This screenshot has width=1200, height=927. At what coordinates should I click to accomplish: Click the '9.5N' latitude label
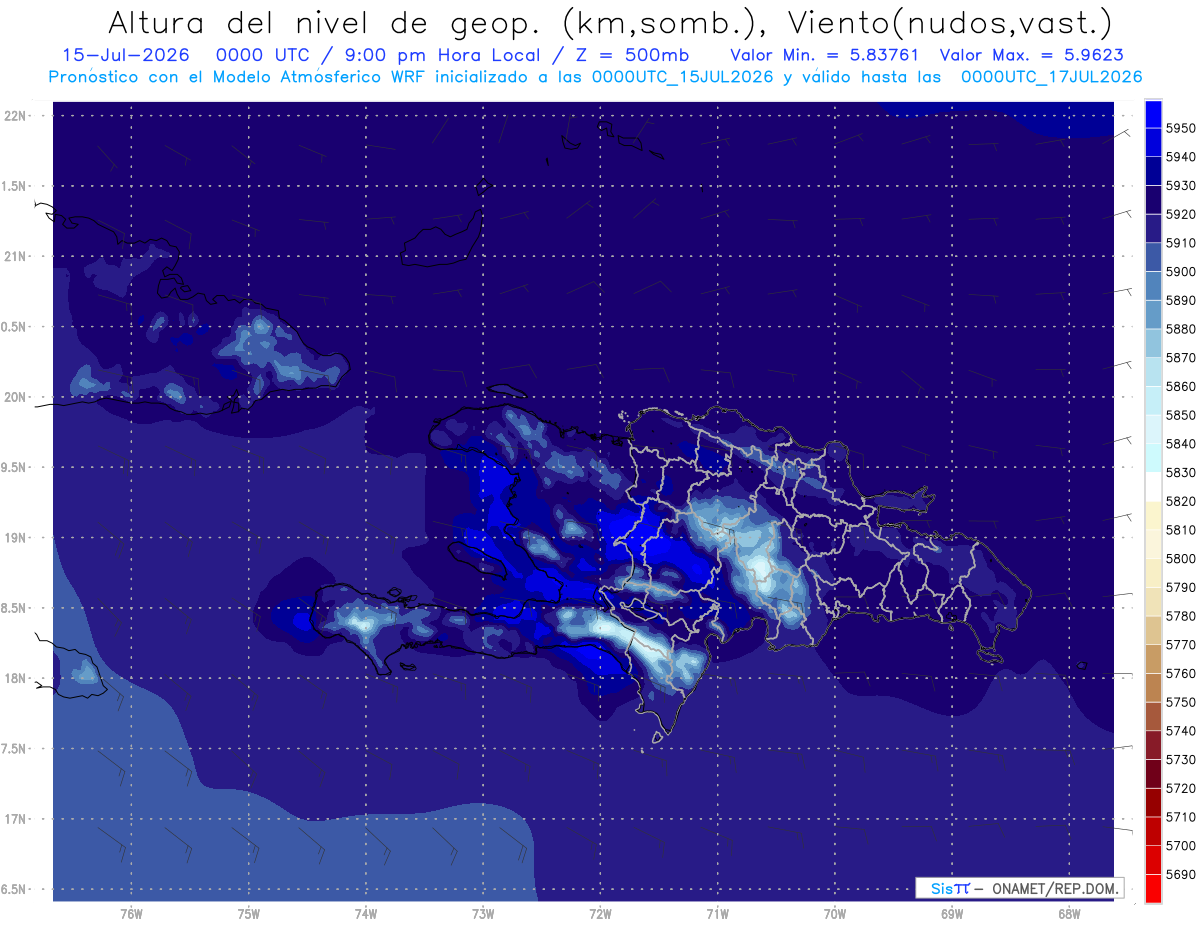coord(14,467)
